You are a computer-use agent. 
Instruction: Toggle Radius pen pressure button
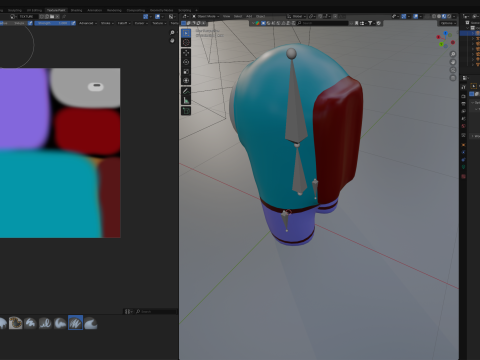point(30,23)
